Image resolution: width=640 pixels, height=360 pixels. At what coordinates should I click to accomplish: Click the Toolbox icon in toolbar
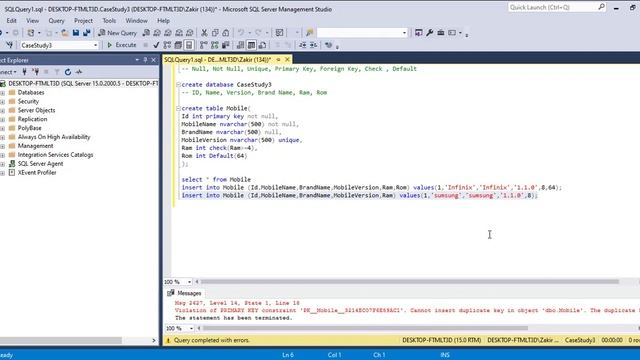point(441,33)
